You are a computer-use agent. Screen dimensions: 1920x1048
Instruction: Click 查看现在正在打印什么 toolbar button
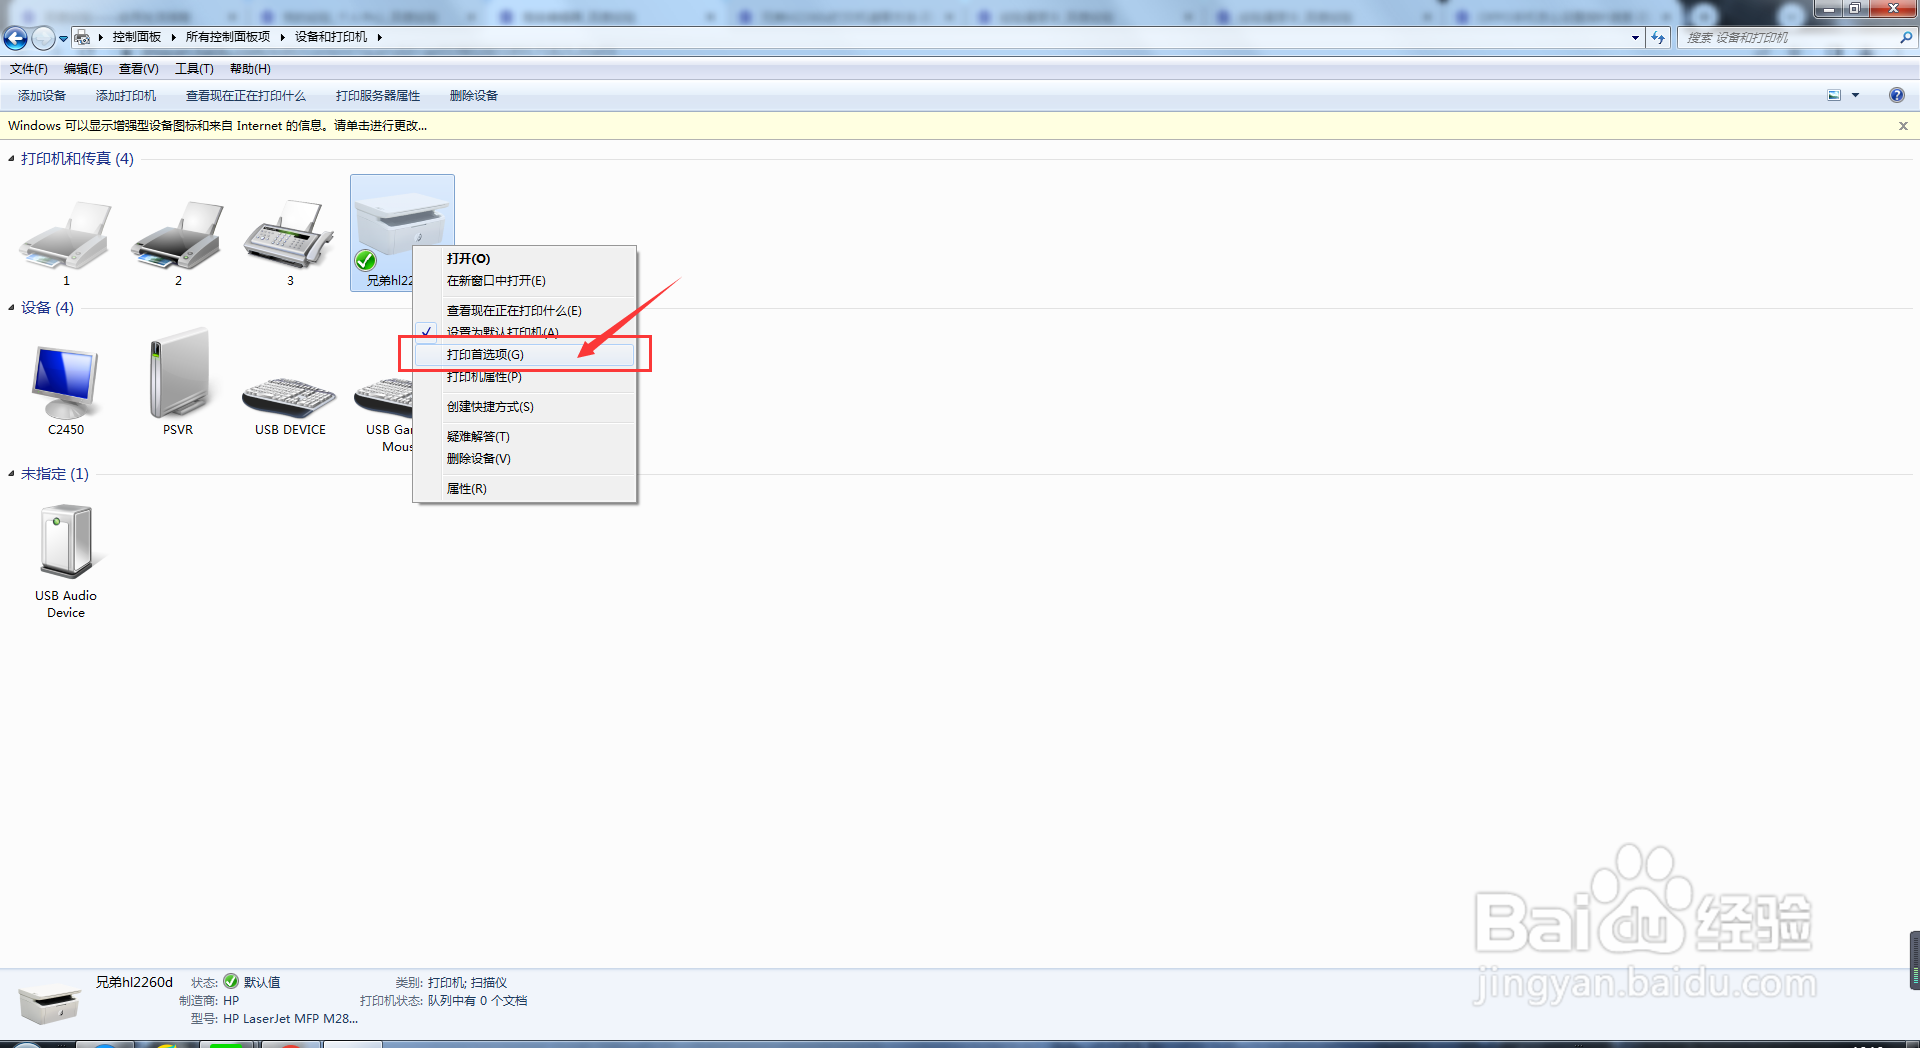click(x=246, y=96)
